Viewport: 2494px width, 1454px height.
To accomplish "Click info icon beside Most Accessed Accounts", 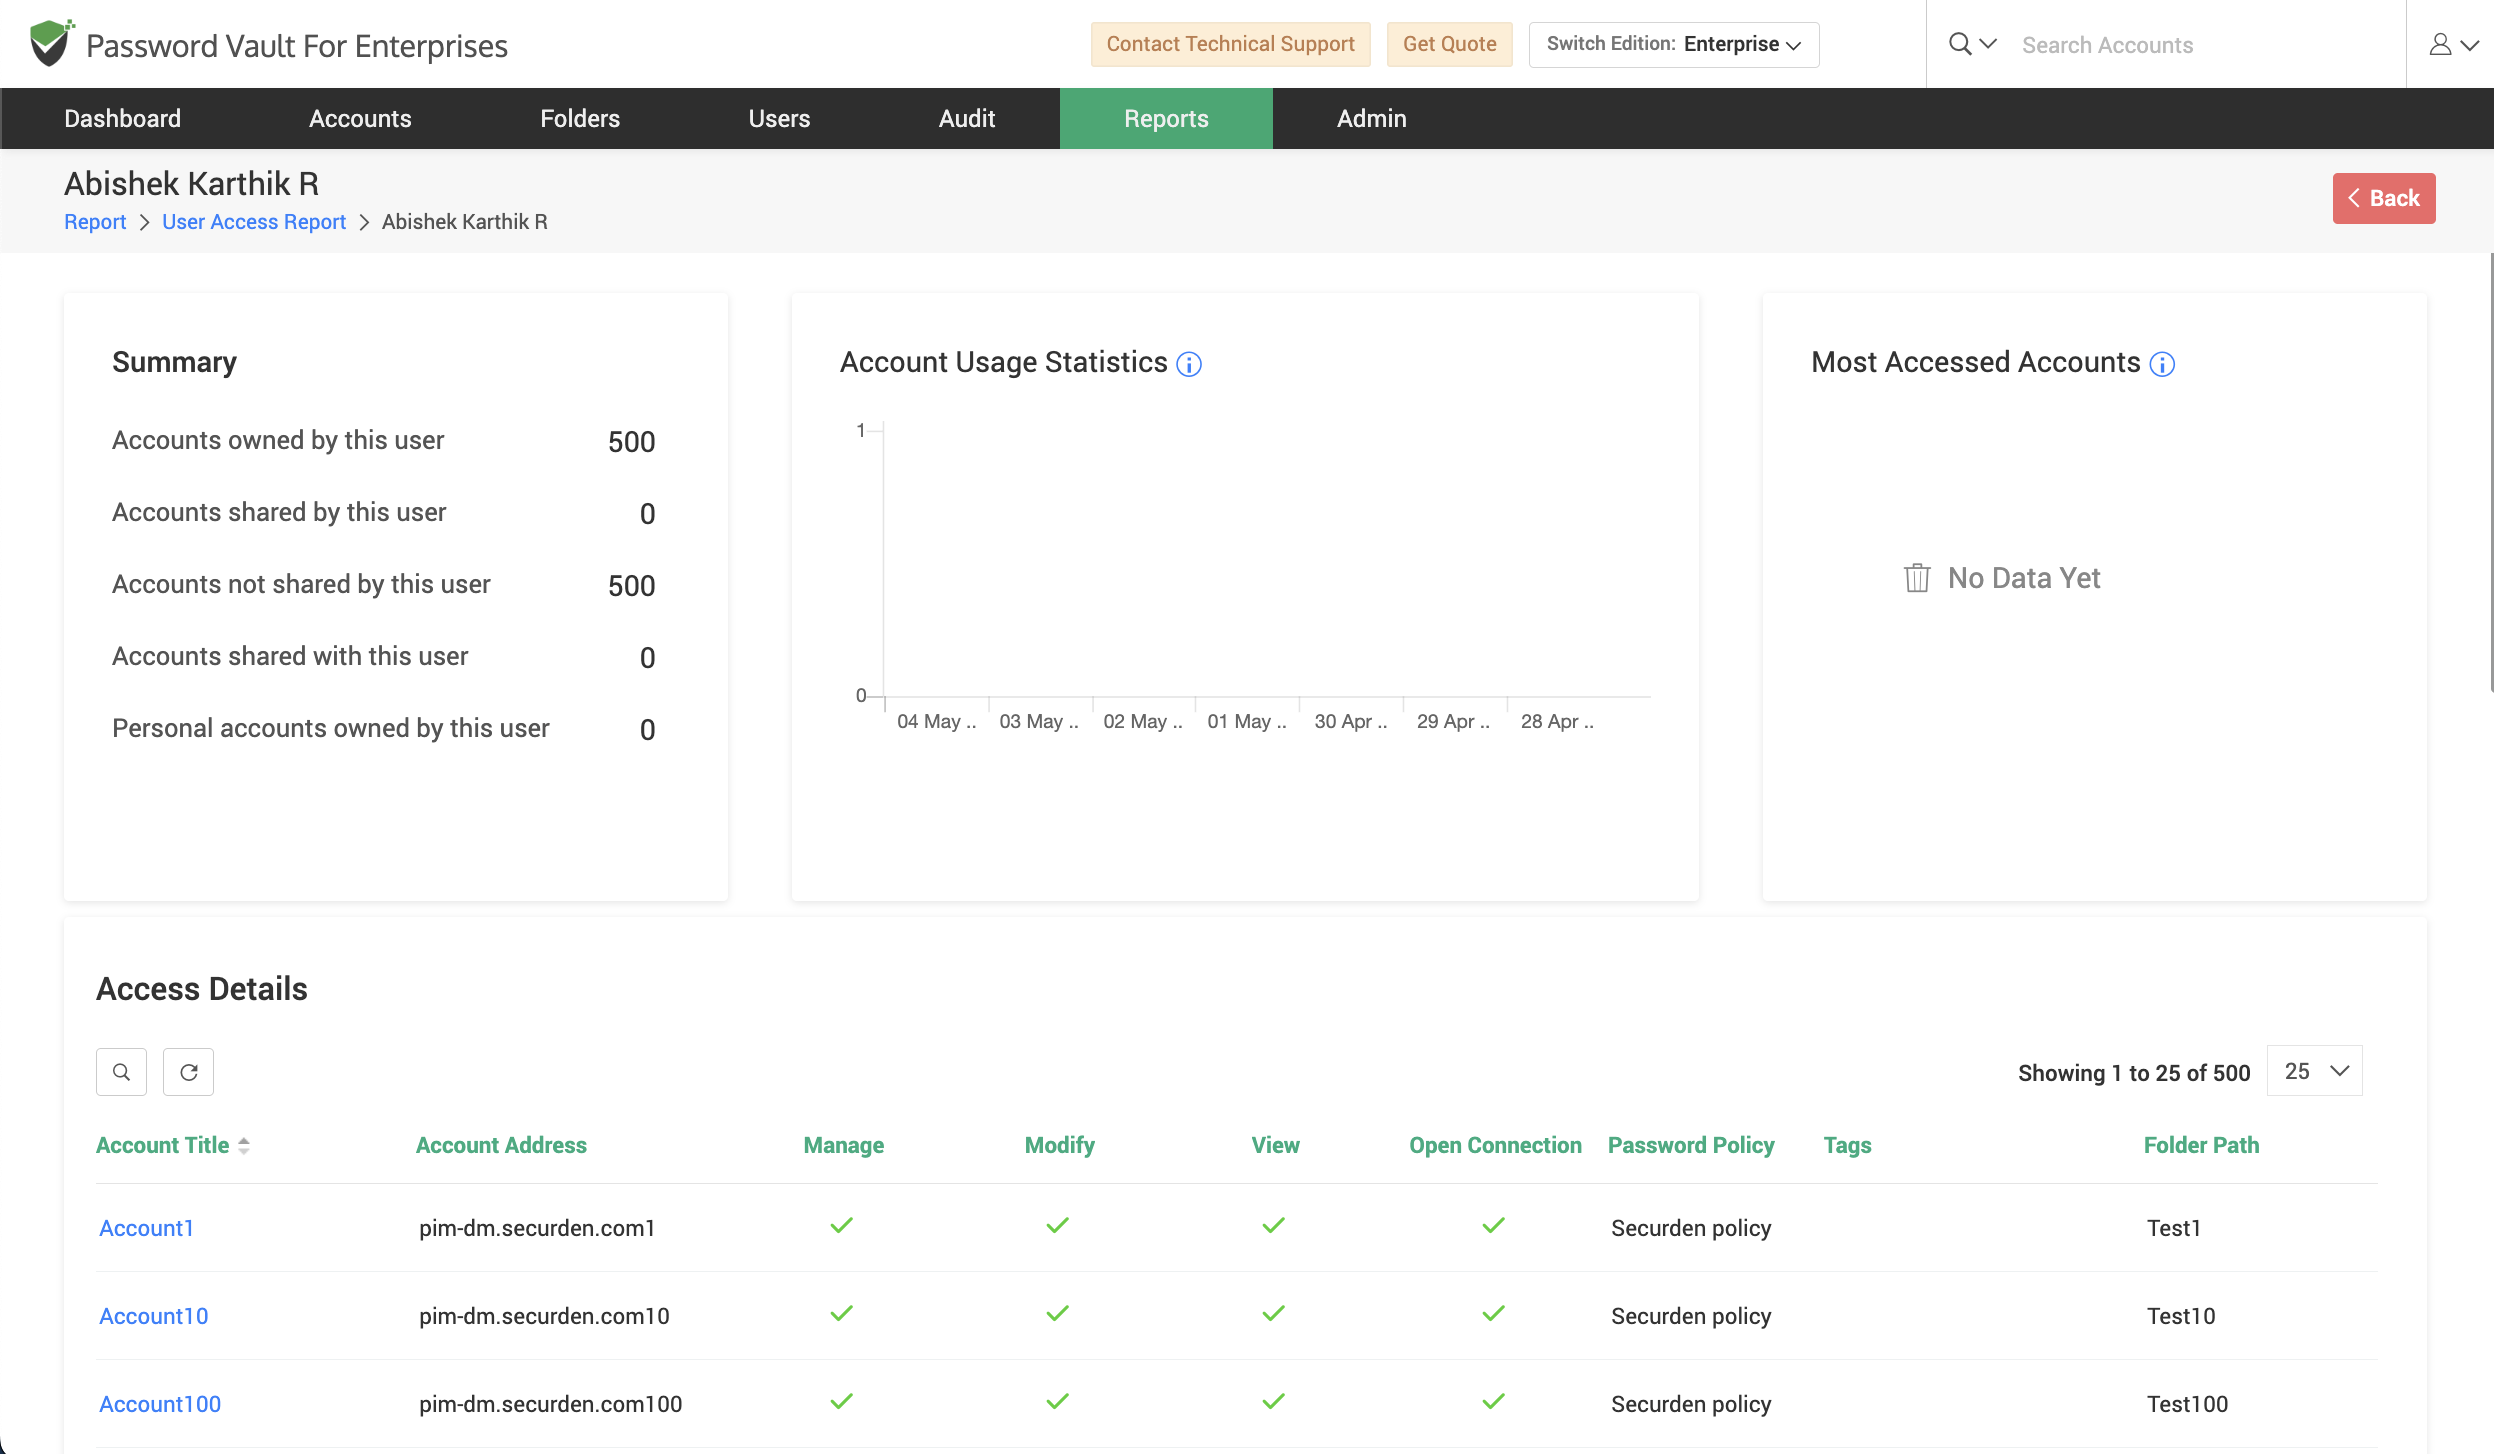I will 2162,364.
